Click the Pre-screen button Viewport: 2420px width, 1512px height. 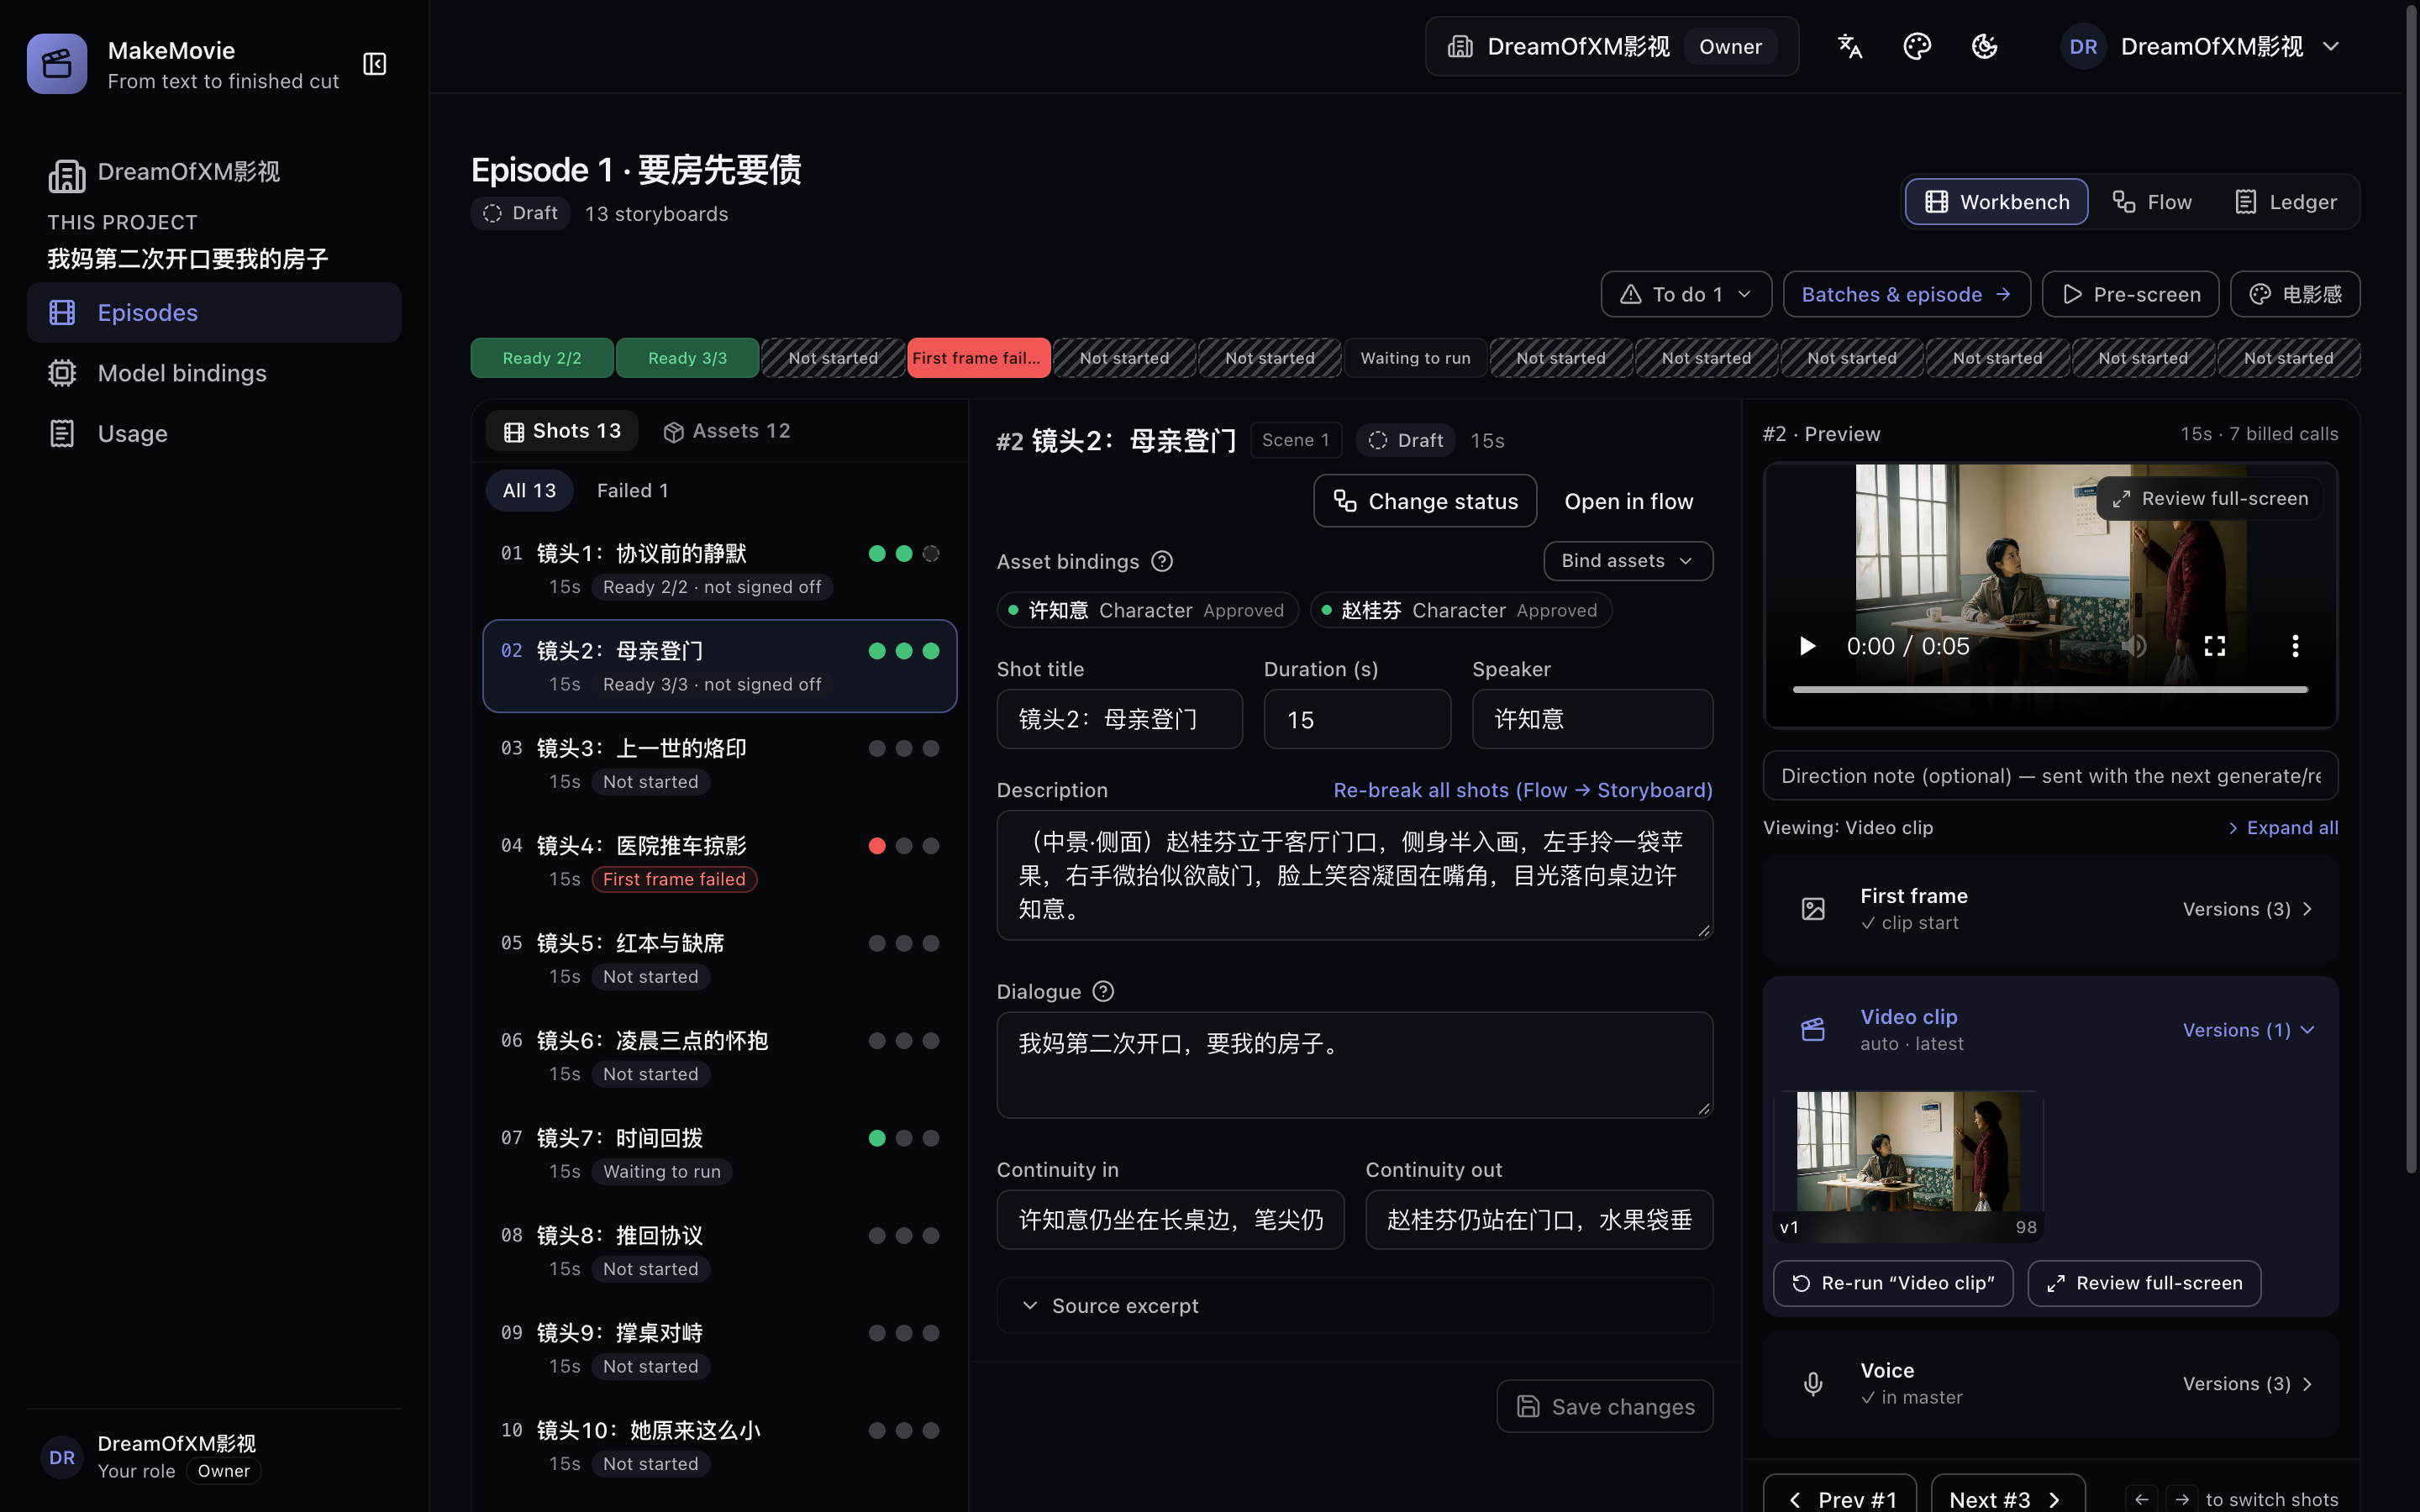tap(2130, 294)
